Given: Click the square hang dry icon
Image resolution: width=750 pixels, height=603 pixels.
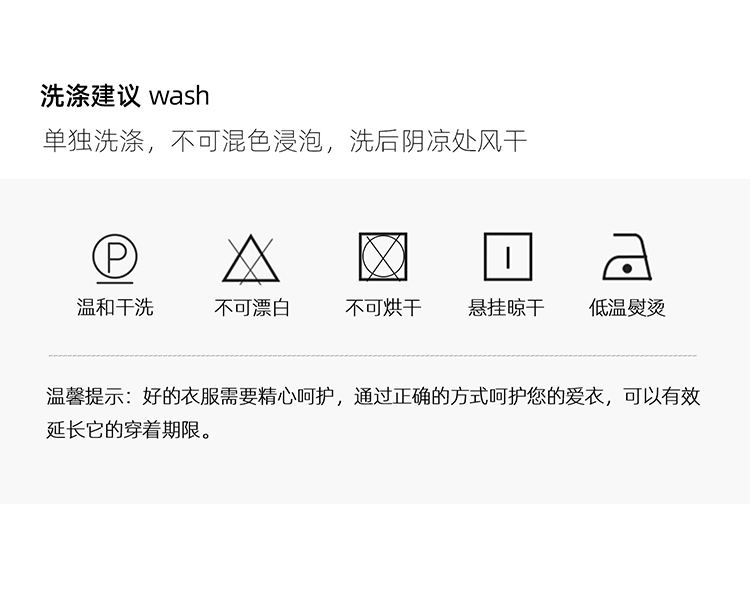Looking at the screenshot, I should coord(508,257).
